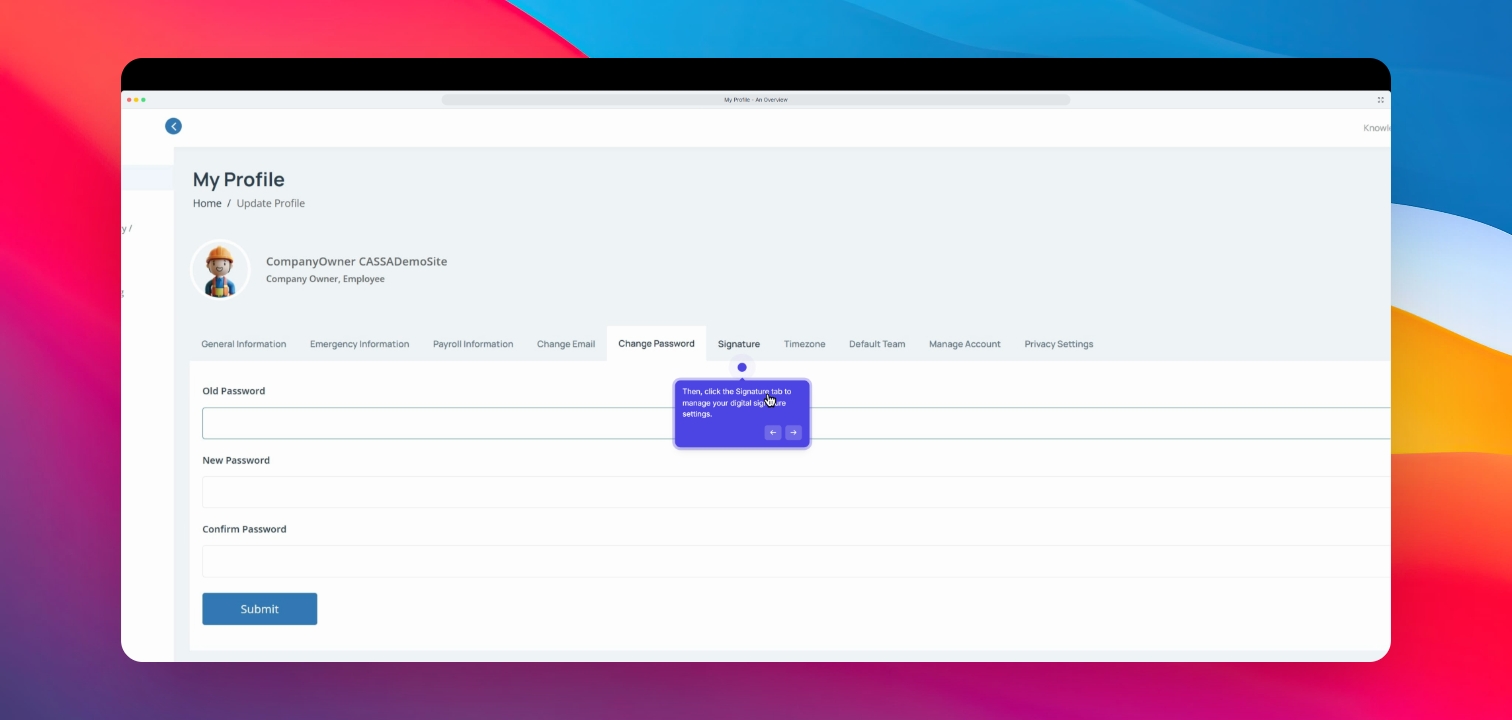Select the Change Email tab
The image size is (1512, 720).
pos(566,344)
